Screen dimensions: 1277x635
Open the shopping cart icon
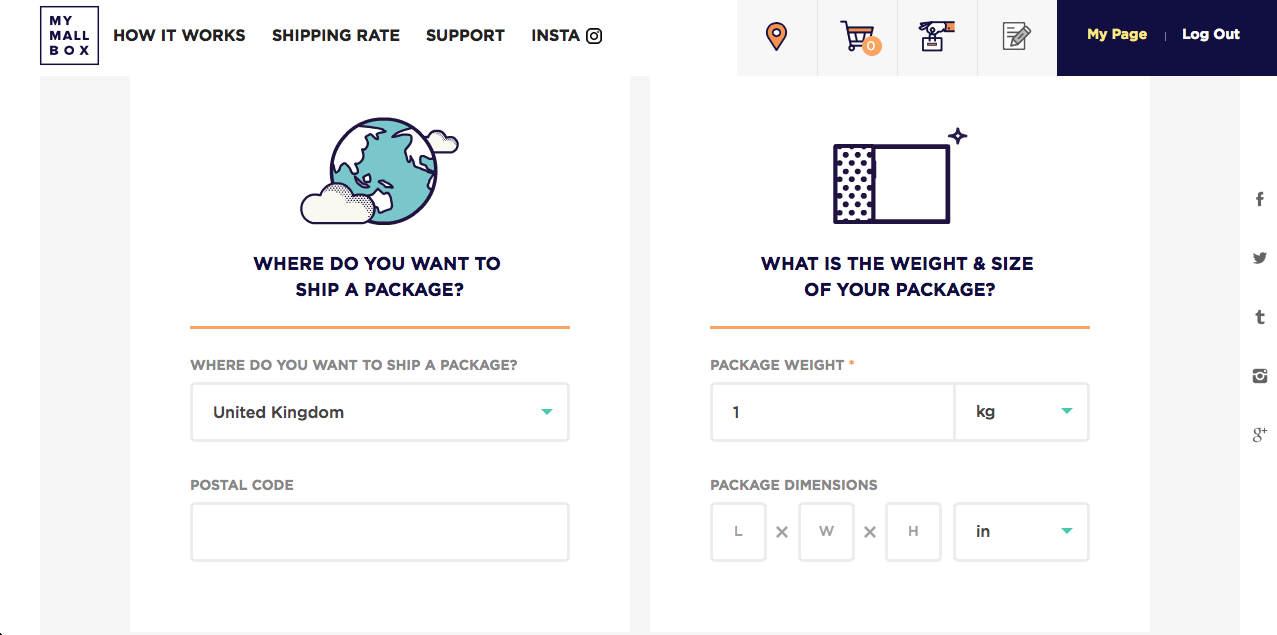click(857, 37)
